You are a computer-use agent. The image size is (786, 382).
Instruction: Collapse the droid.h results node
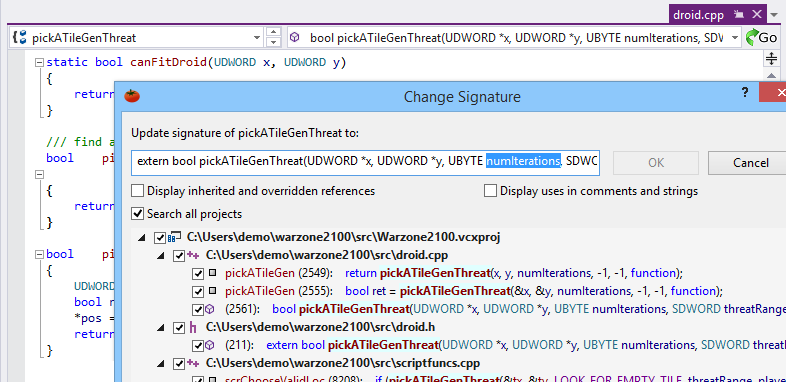[x=161, y=328]
